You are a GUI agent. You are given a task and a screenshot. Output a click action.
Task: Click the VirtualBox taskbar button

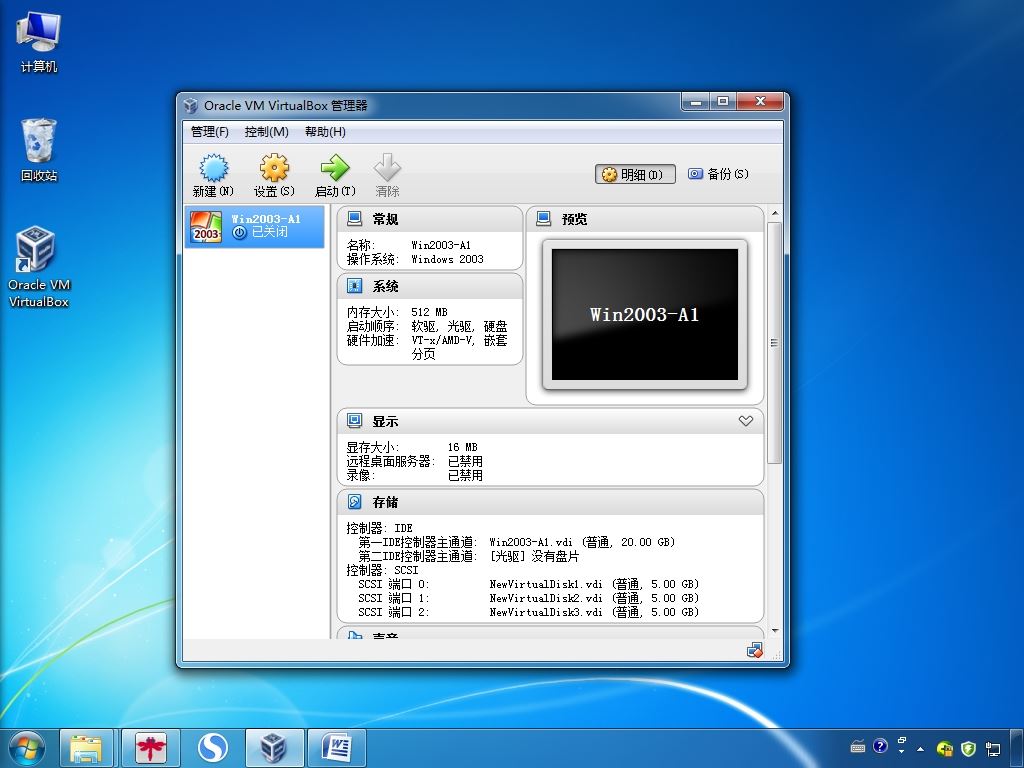(x=274, y=748)
